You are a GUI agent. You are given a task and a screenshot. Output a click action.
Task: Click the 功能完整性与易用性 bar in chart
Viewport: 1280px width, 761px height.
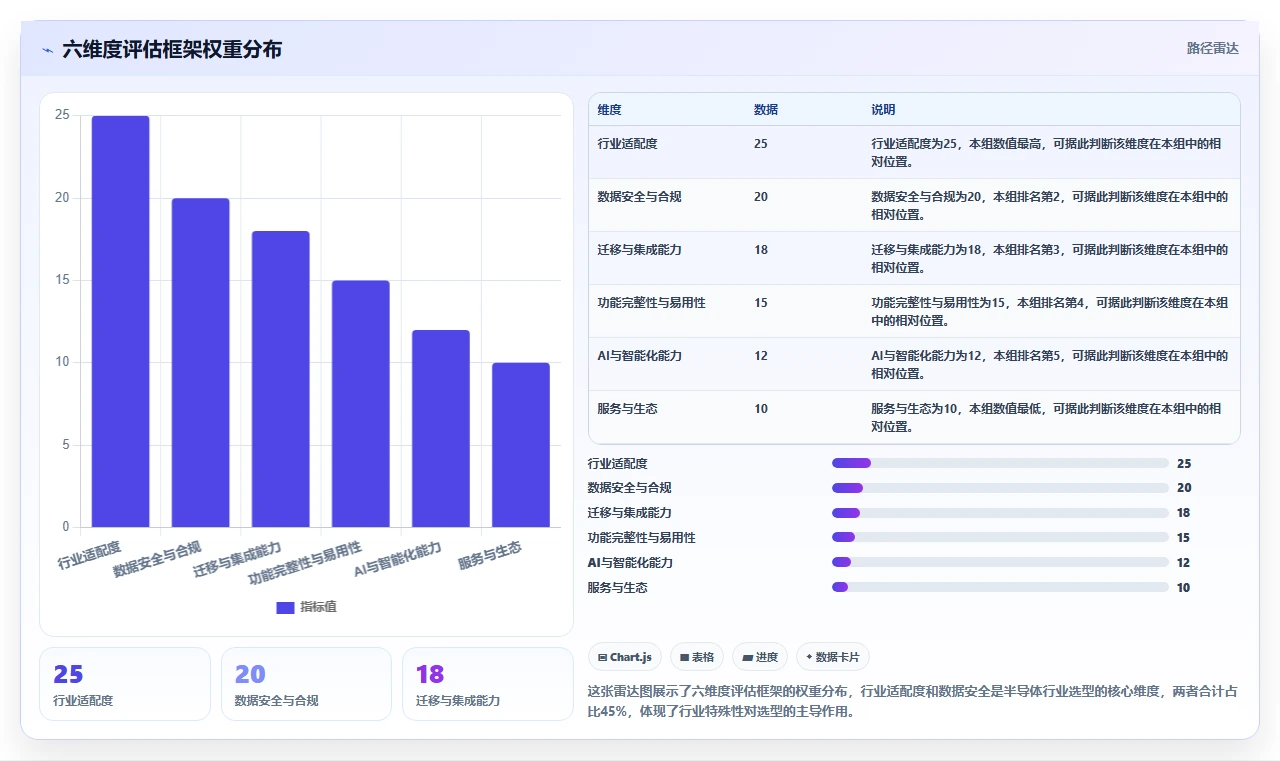click(x=361, y=404)
